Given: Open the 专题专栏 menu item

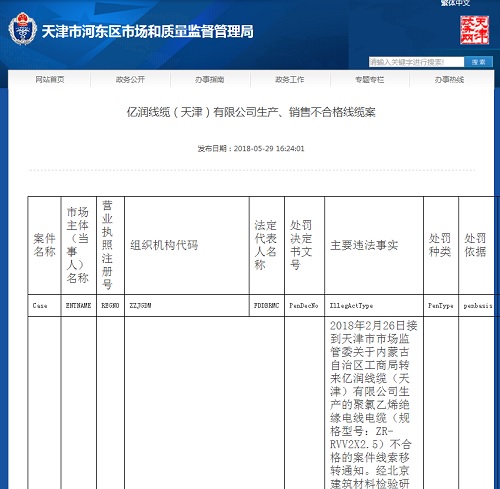Looking at the screenshot, I should [370, 79].
